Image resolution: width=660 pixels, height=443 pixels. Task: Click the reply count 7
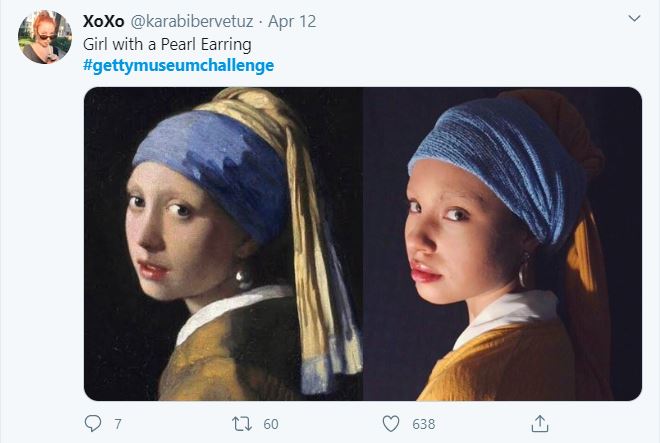pyautogui.click(x=118, y=424)
